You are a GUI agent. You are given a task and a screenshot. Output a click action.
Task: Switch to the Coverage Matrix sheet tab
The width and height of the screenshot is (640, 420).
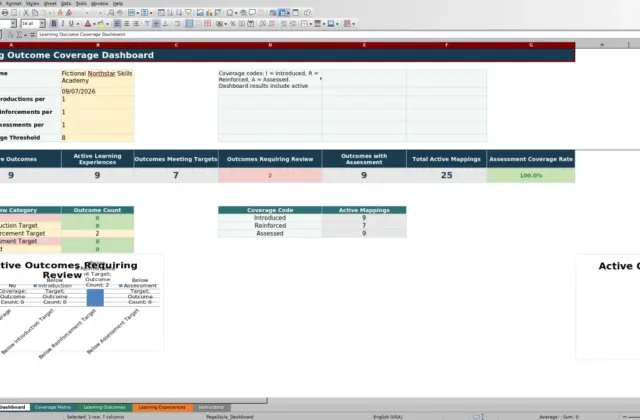tap(53, 407)
